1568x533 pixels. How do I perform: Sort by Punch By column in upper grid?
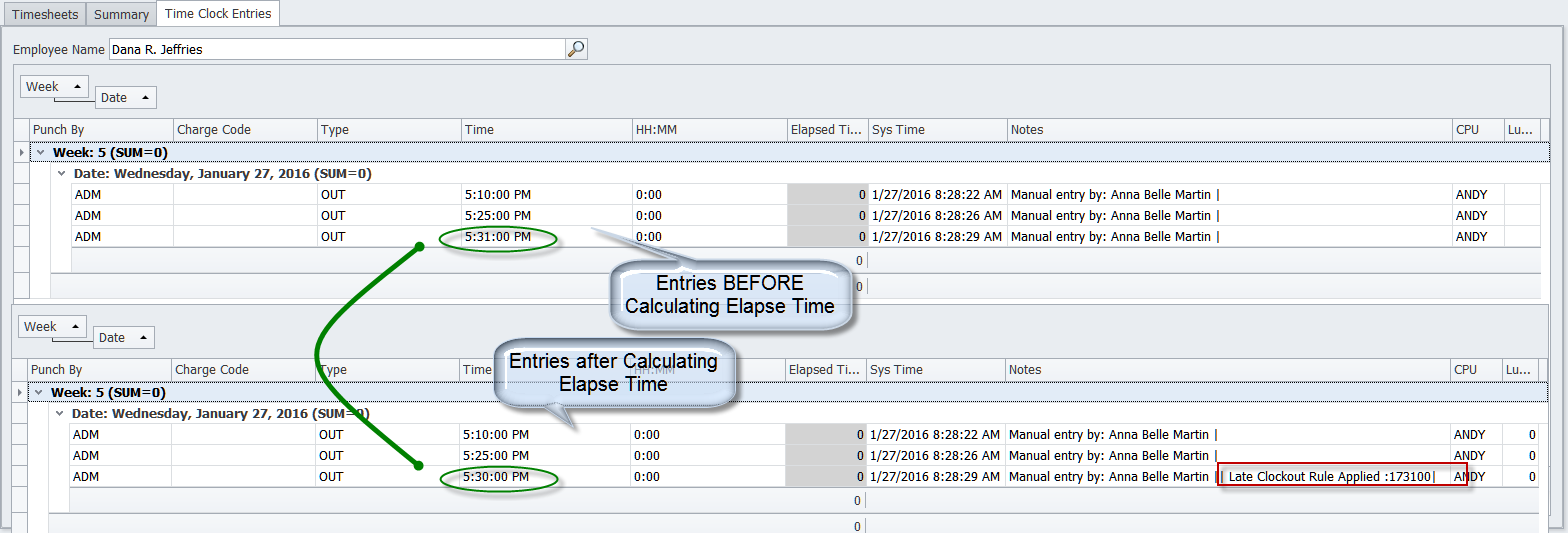100,129
